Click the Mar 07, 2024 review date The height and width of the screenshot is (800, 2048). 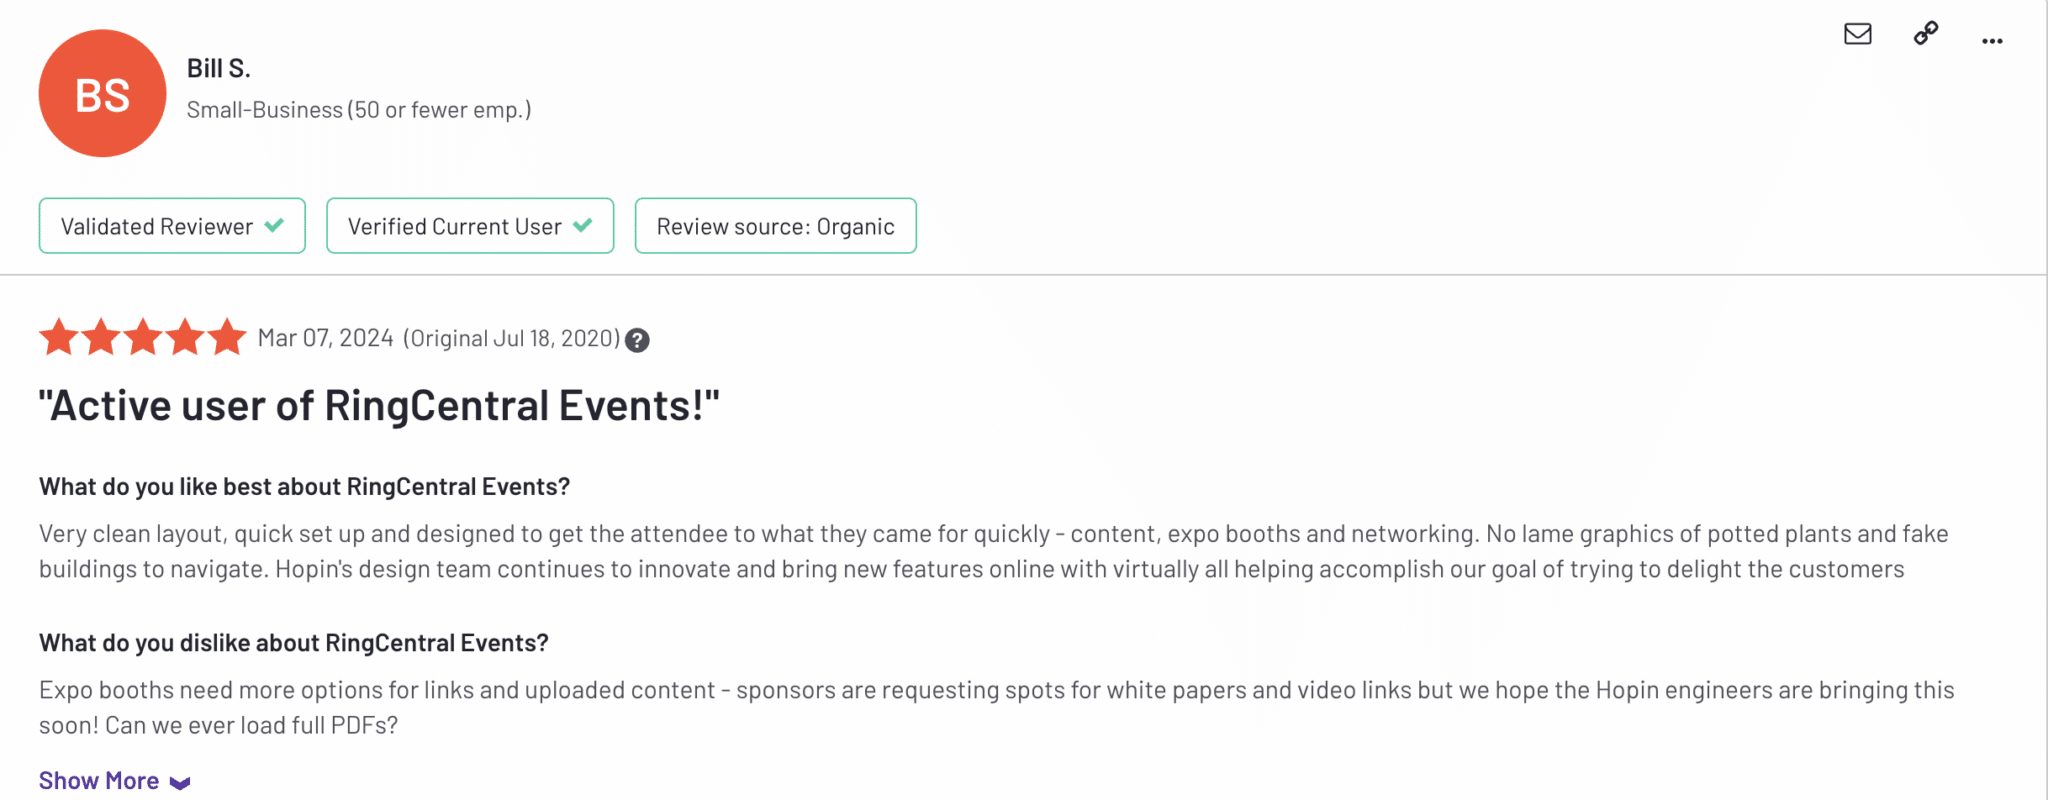[x=325, y=339]
